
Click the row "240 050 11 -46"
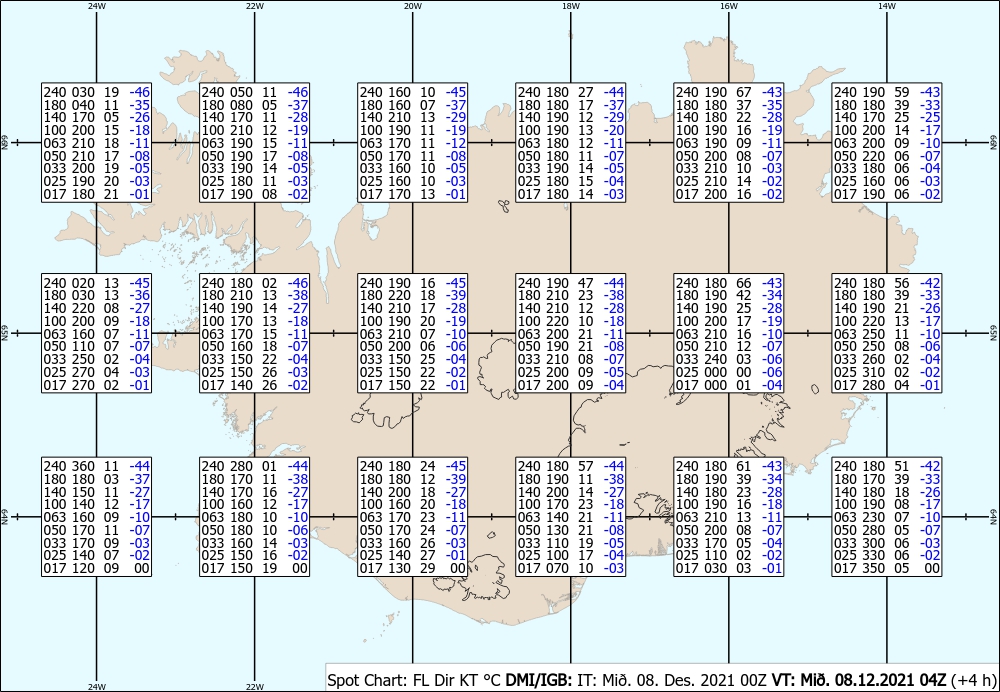(x=254, y=92)
